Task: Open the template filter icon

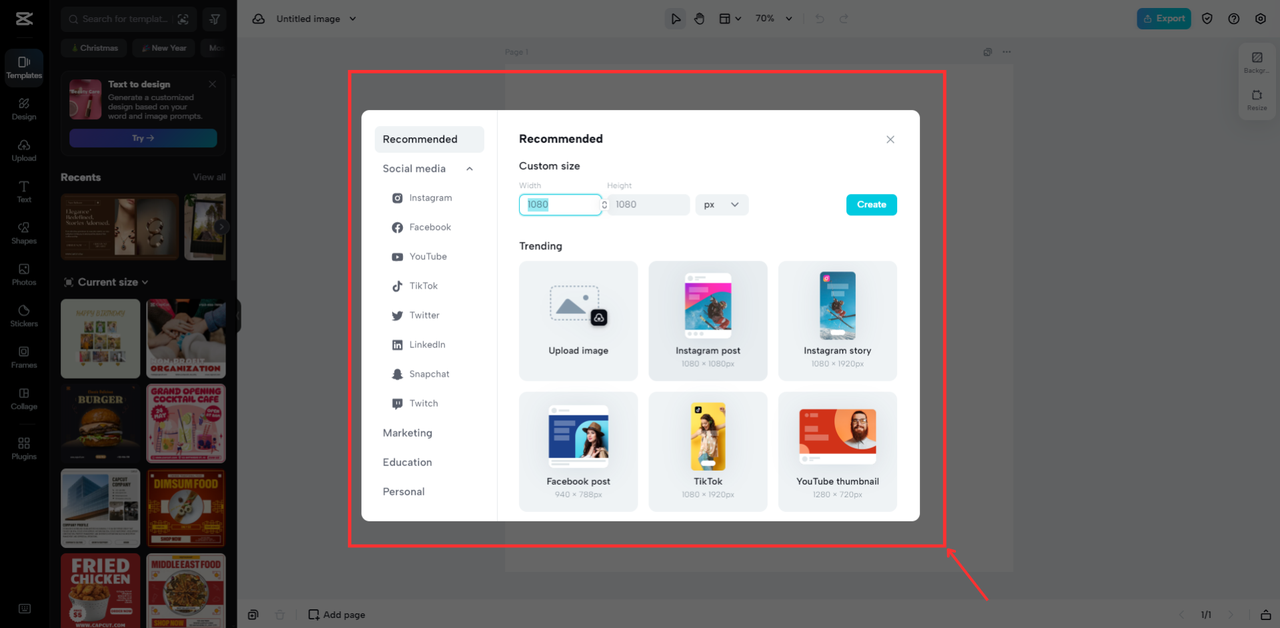Action: pos(215,19)
